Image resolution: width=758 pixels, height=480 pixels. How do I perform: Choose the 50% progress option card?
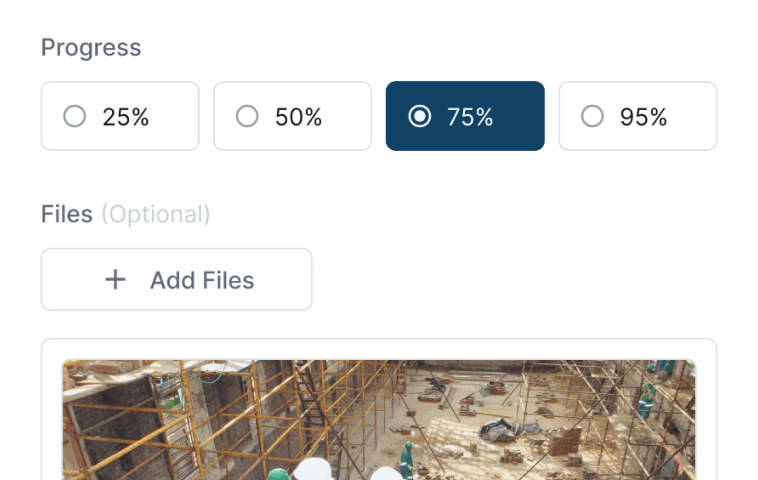click(292, 116)
